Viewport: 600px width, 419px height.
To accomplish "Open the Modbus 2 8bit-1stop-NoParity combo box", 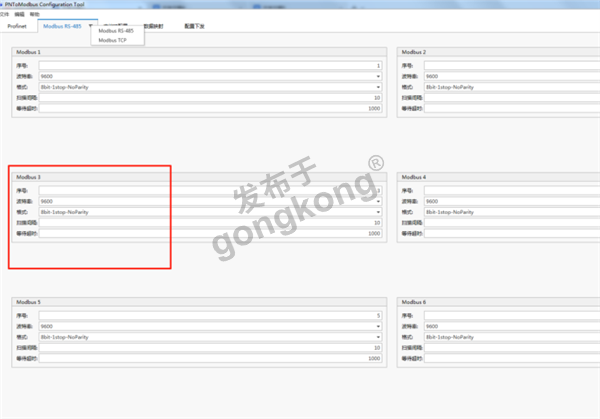I will click(x=512, y=87).
